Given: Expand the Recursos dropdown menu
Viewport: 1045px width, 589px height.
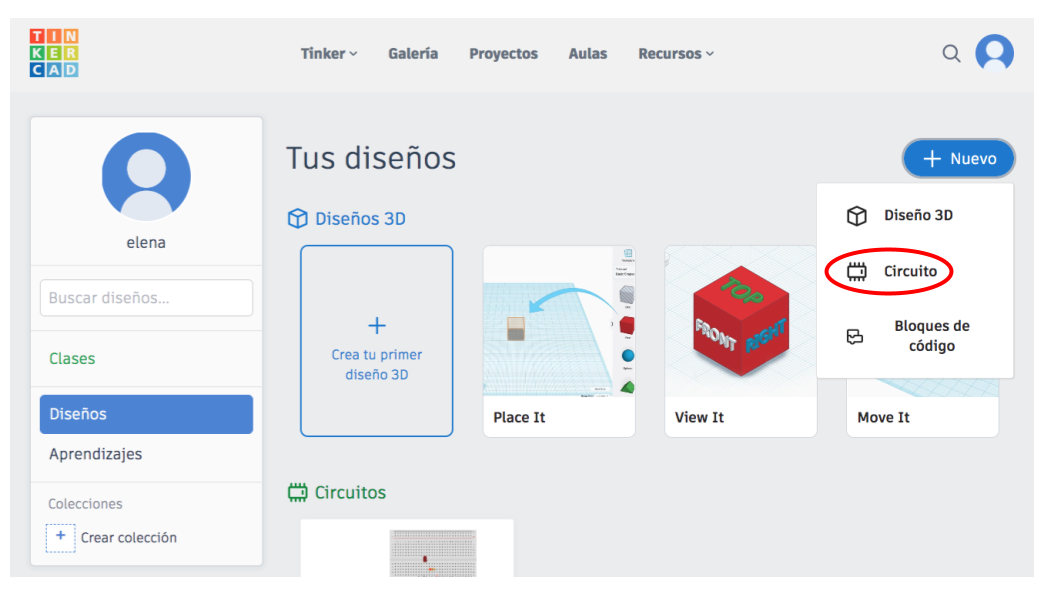Looking at the screenshot, I should pyautogui.click(x=676, y=54).
